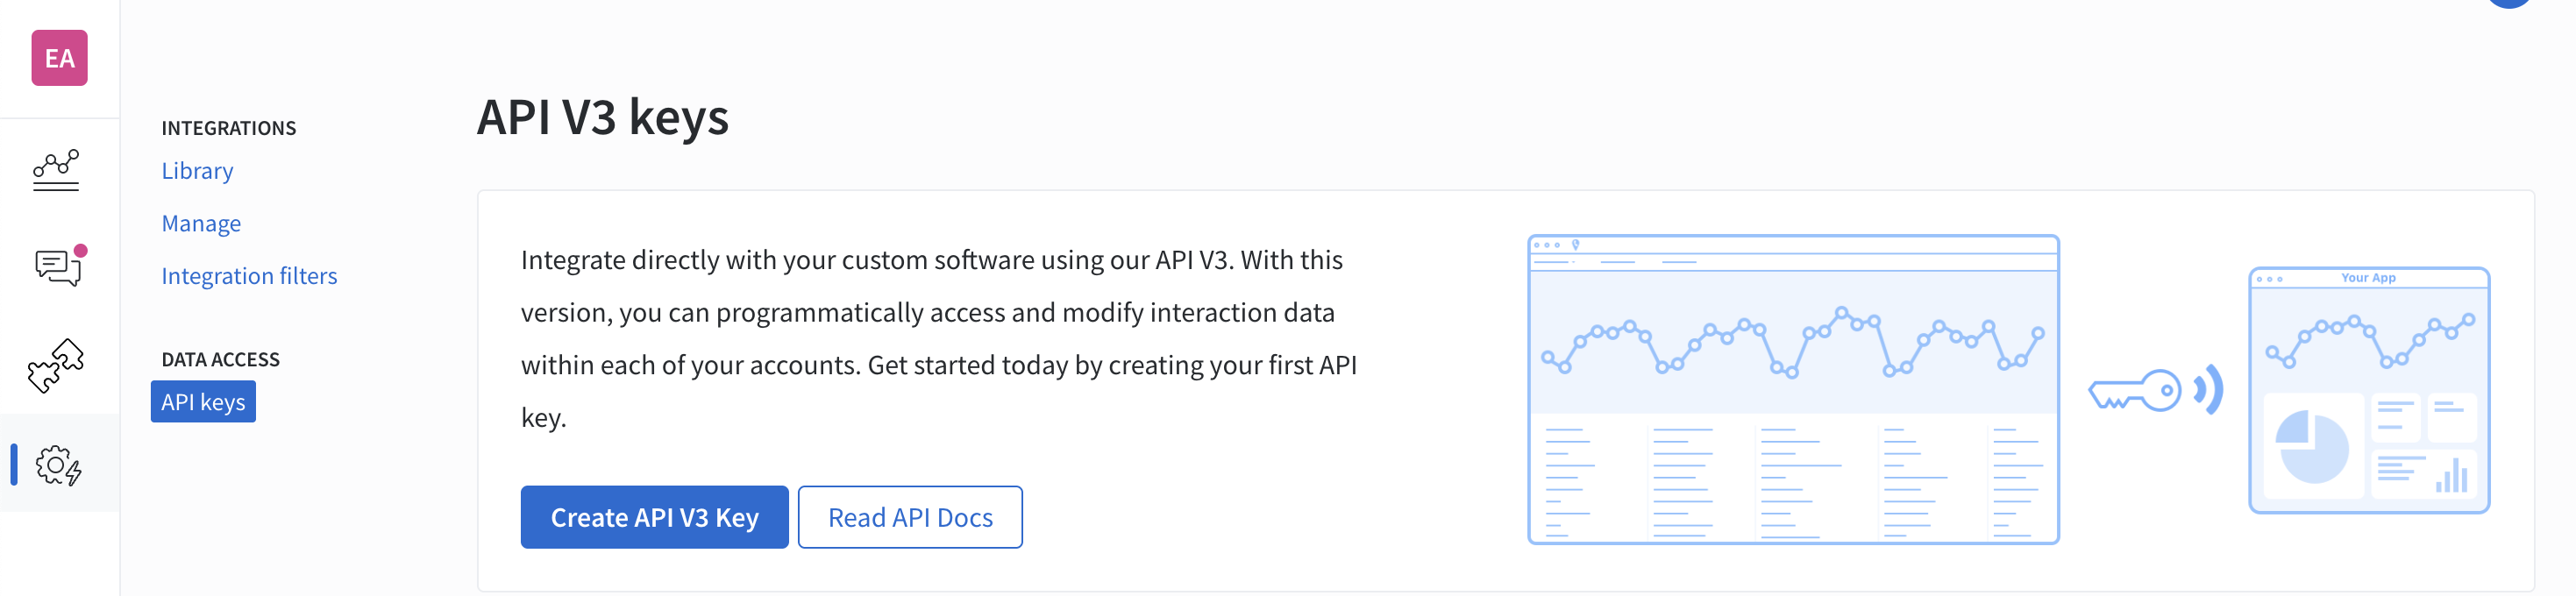Image resolution: width=2576 pixels, height=596 pixels.
Task: Select the puzzle piece integrations icon
Action: [56, 365]
